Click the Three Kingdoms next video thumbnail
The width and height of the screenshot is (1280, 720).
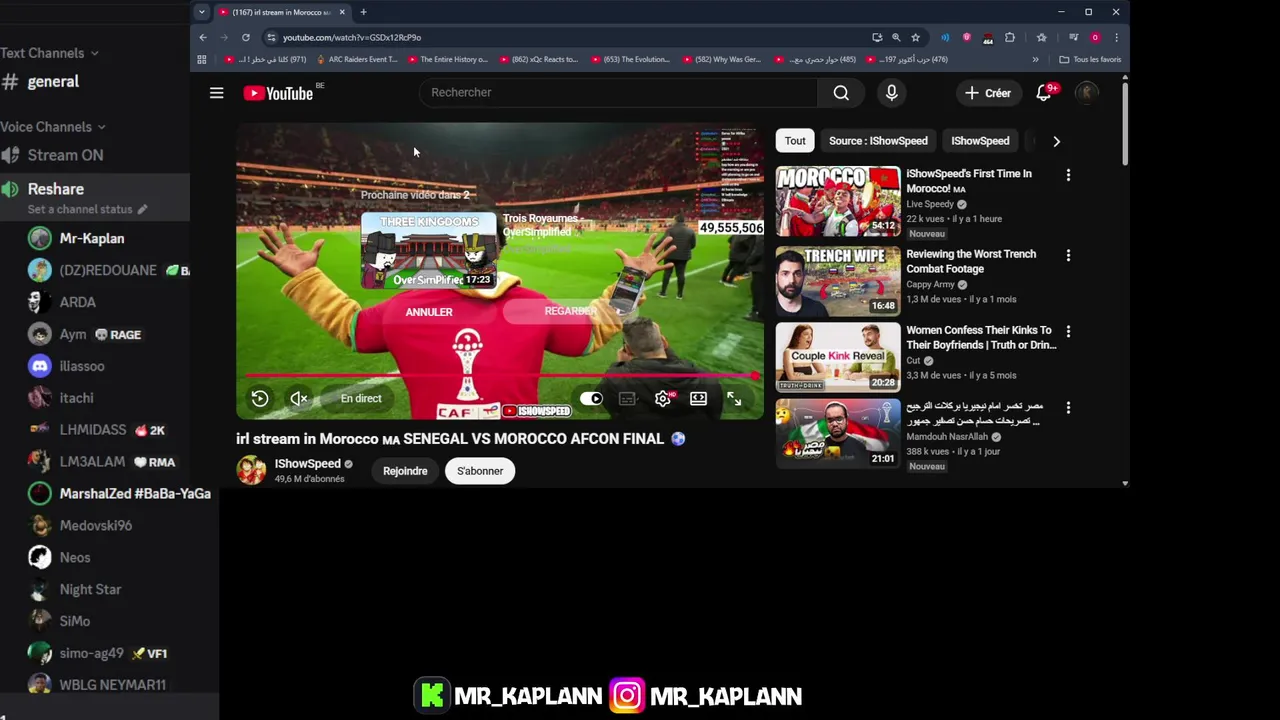428,250
